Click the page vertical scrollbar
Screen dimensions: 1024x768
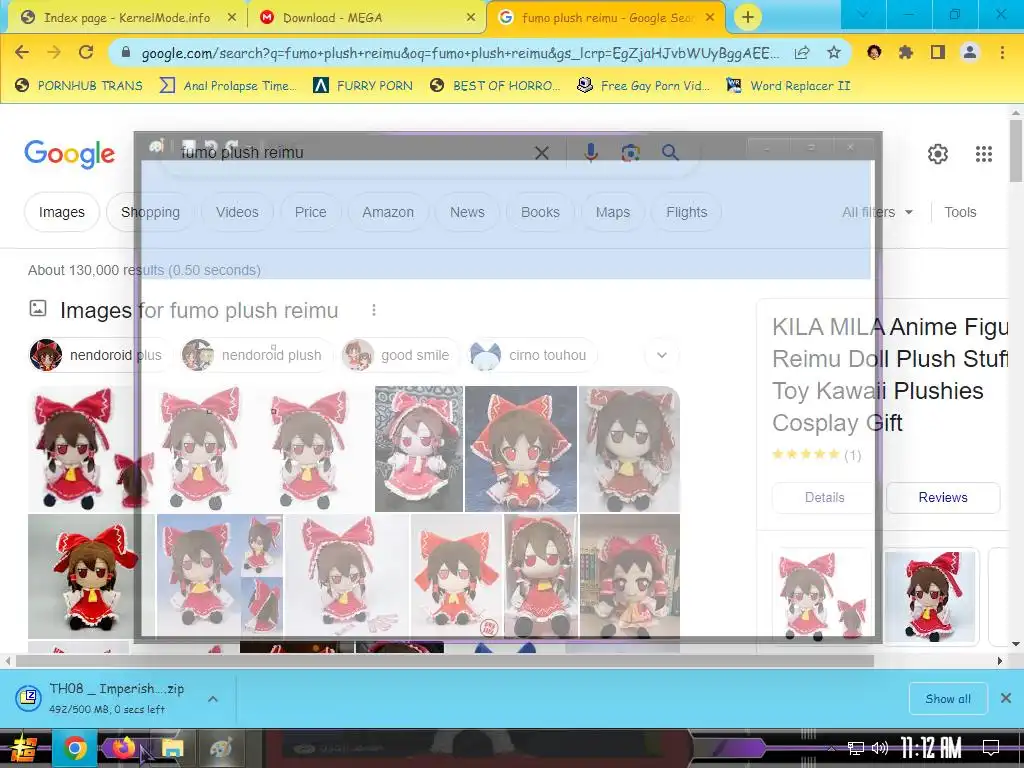pos(1016,150)
